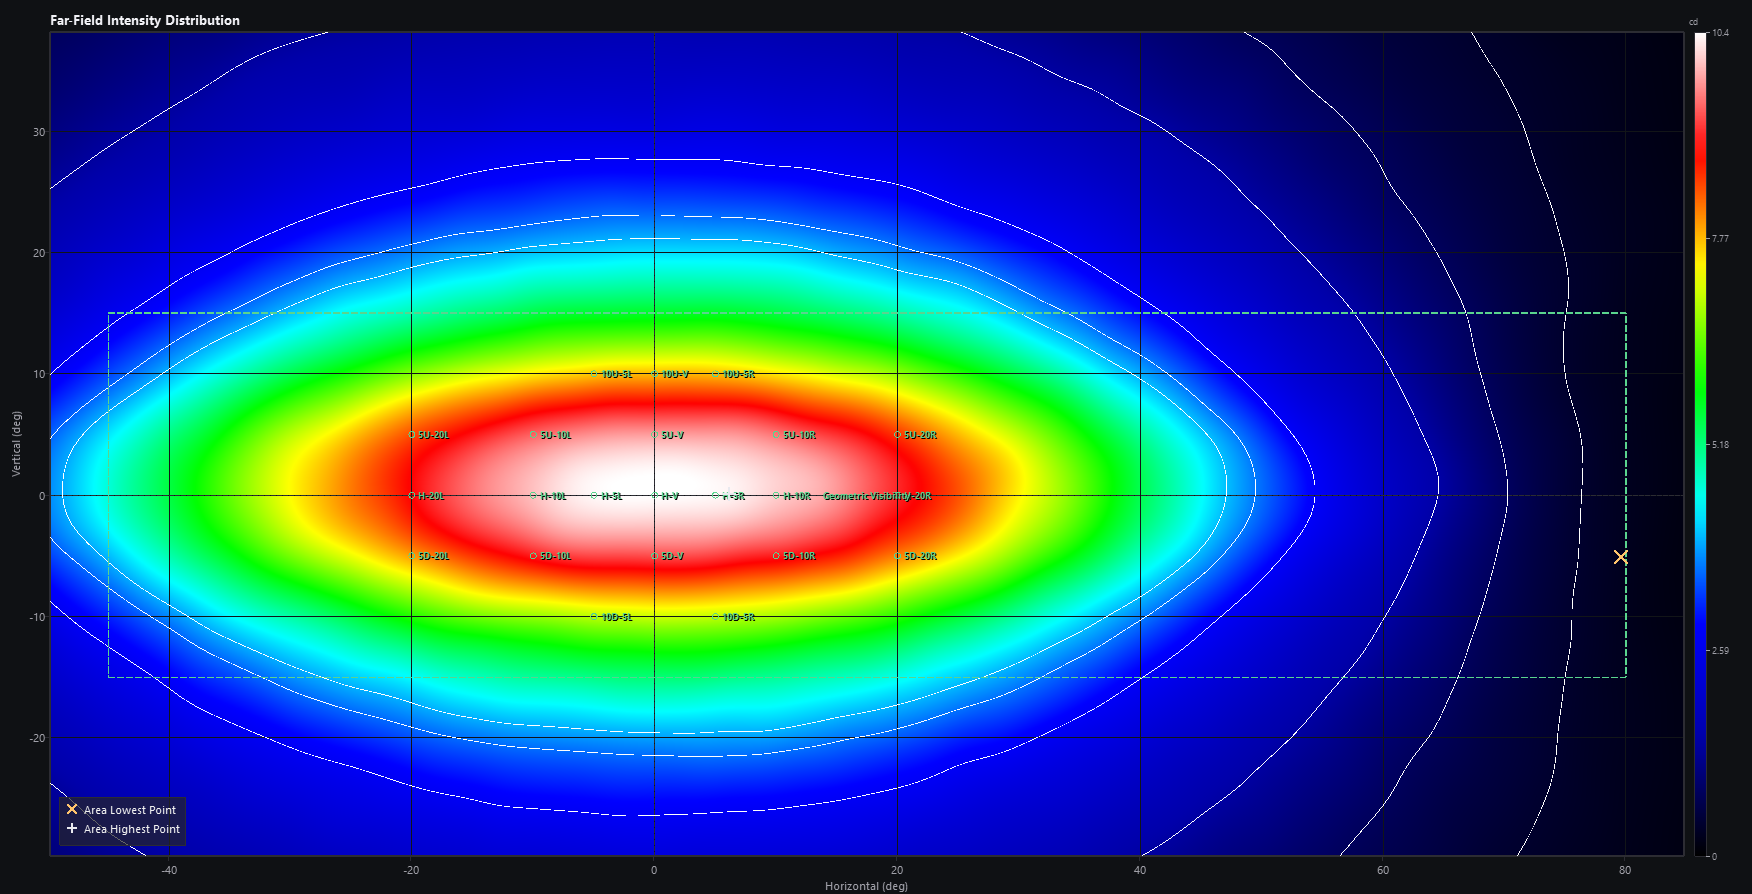This screenshot has width=1752, height=894.
Task: Click the 40 horizontal axis tick label
Action: [x=1140, y=870]
